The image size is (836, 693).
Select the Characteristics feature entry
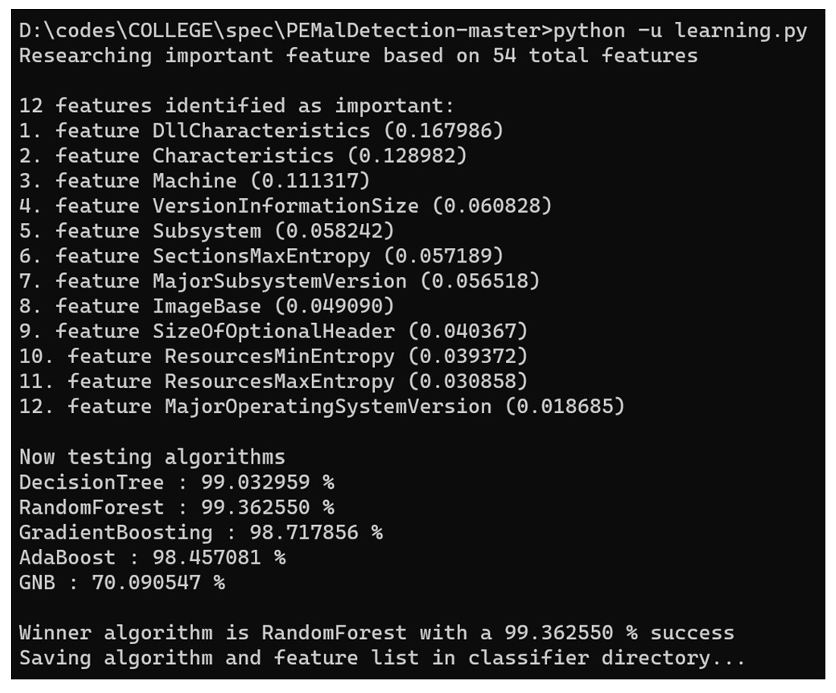tap(243, 156)
